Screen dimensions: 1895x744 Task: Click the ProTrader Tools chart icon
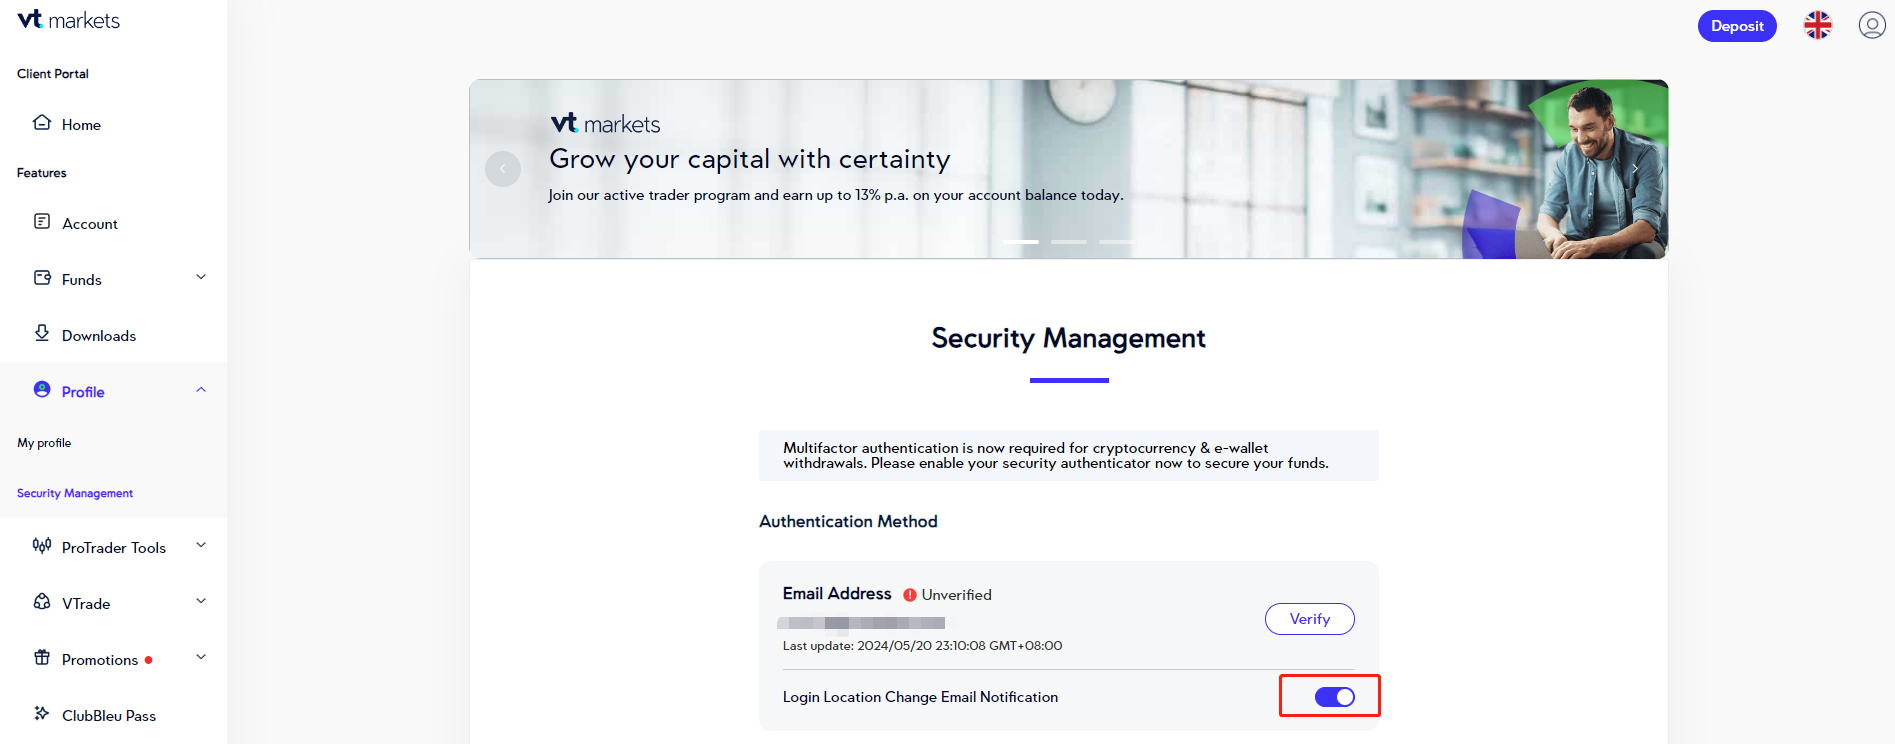coord(42,546)
